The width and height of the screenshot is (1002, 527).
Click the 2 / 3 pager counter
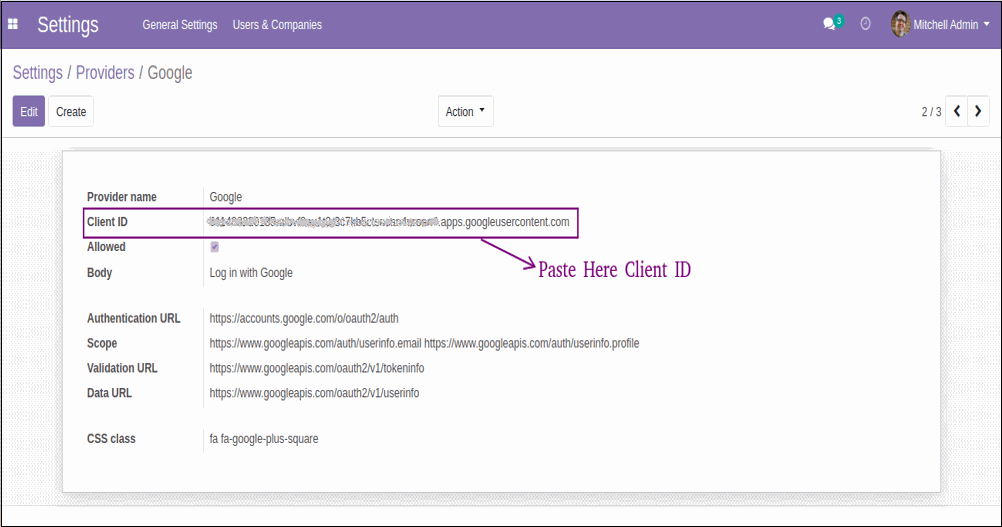[931, 112]
